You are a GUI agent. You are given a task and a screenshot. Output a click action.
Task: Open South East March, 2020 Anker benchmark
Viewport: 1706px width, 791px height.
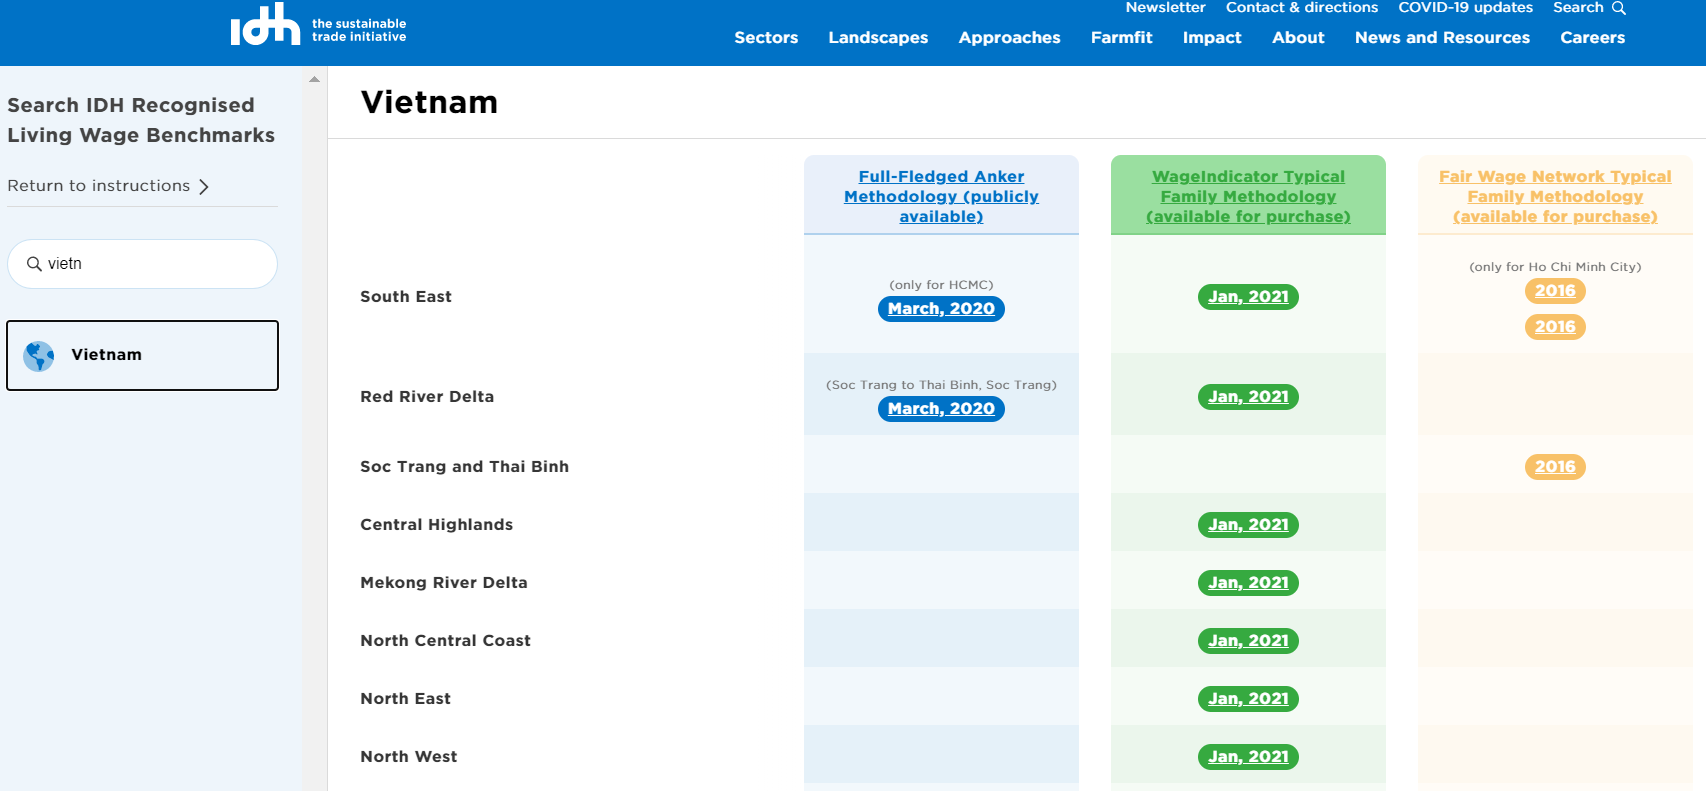[x=941, y=309]
